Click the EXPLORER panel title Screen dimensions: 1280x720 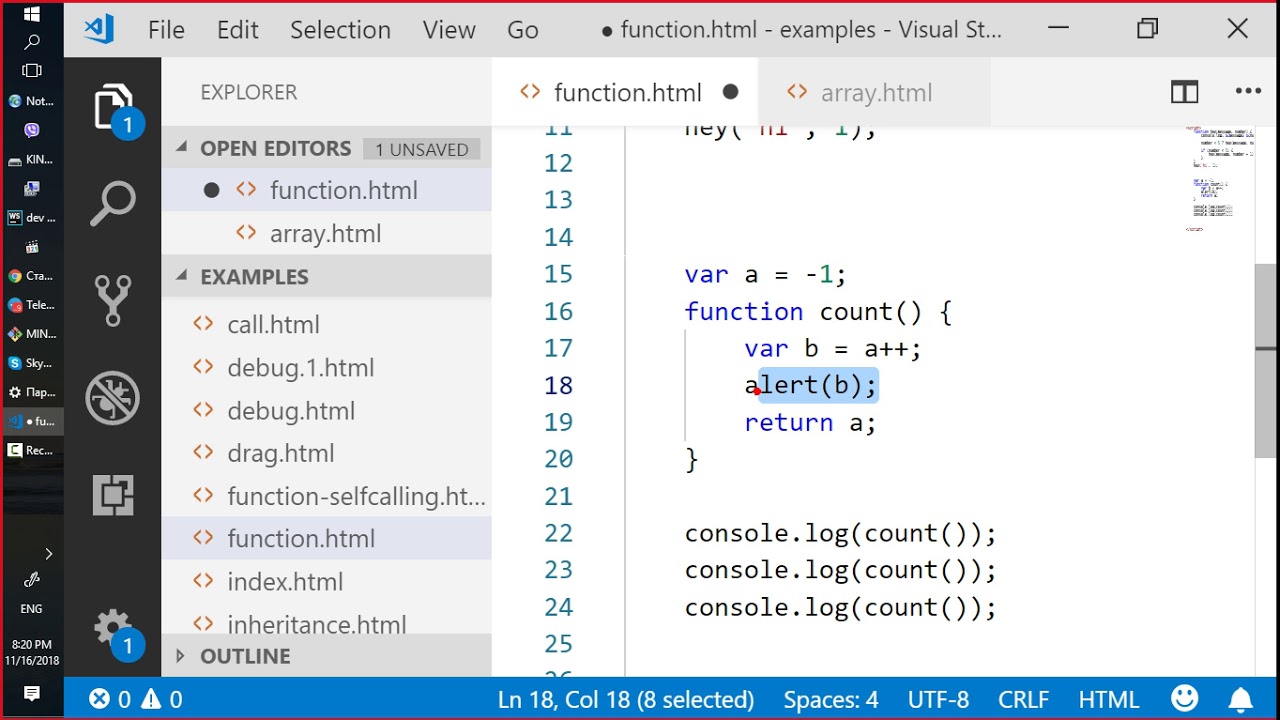click(249, 92)
